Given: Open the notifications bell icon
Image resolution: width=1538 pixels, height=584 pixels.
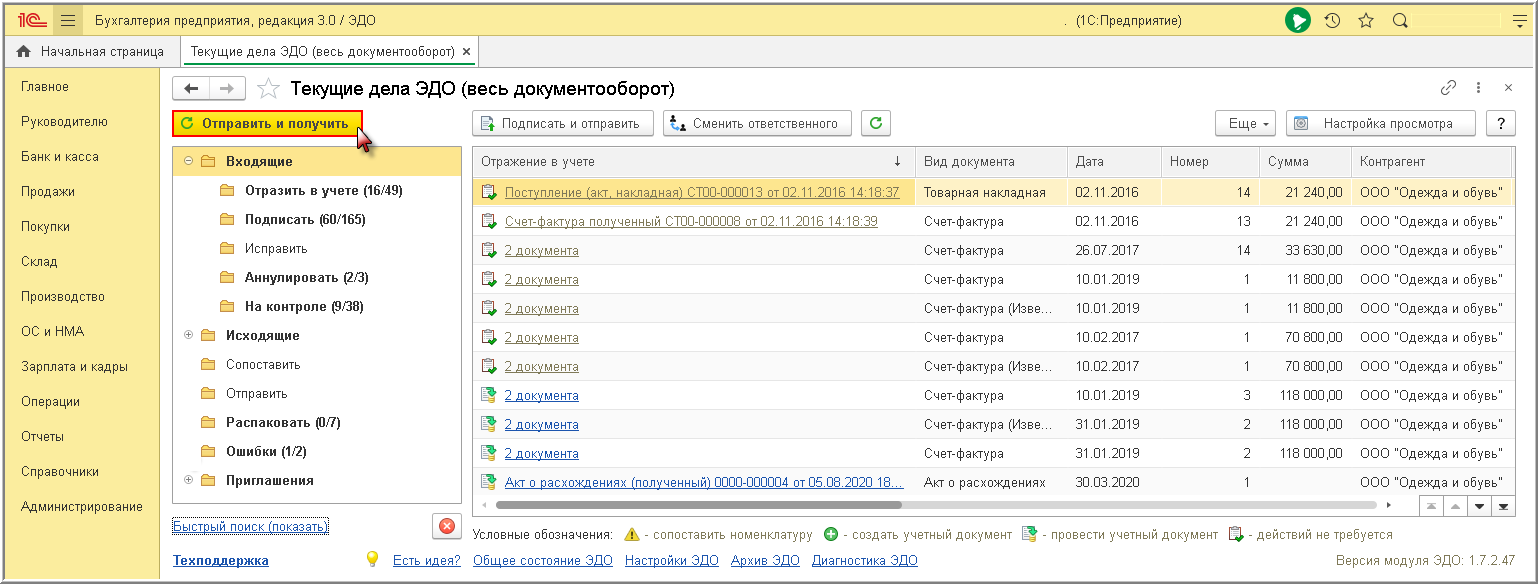Looking at the screenshot, I should 1297,20.
